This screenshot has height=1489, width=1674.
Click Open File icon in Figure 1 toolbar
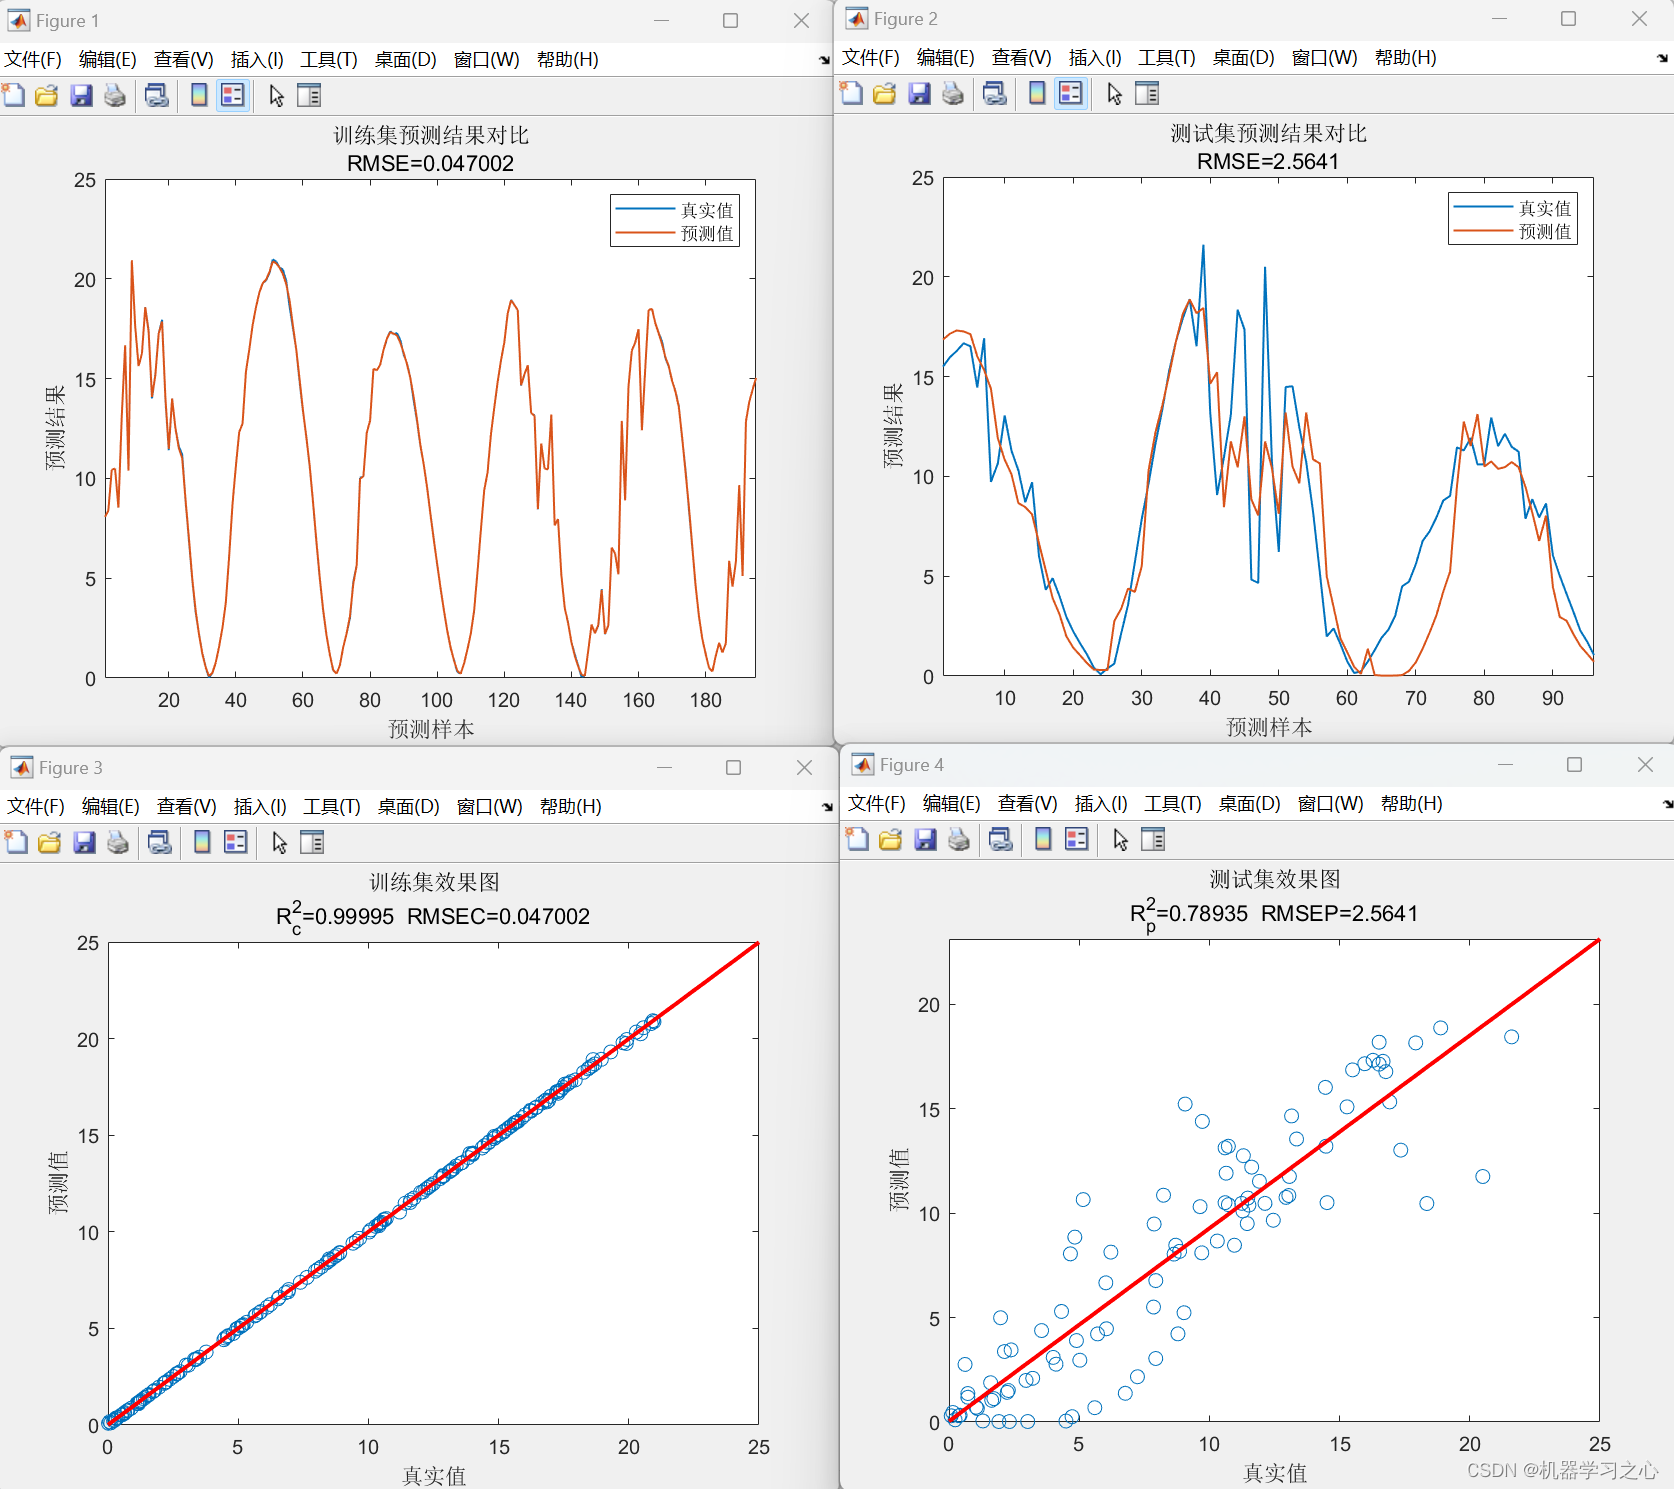(47, 95)
